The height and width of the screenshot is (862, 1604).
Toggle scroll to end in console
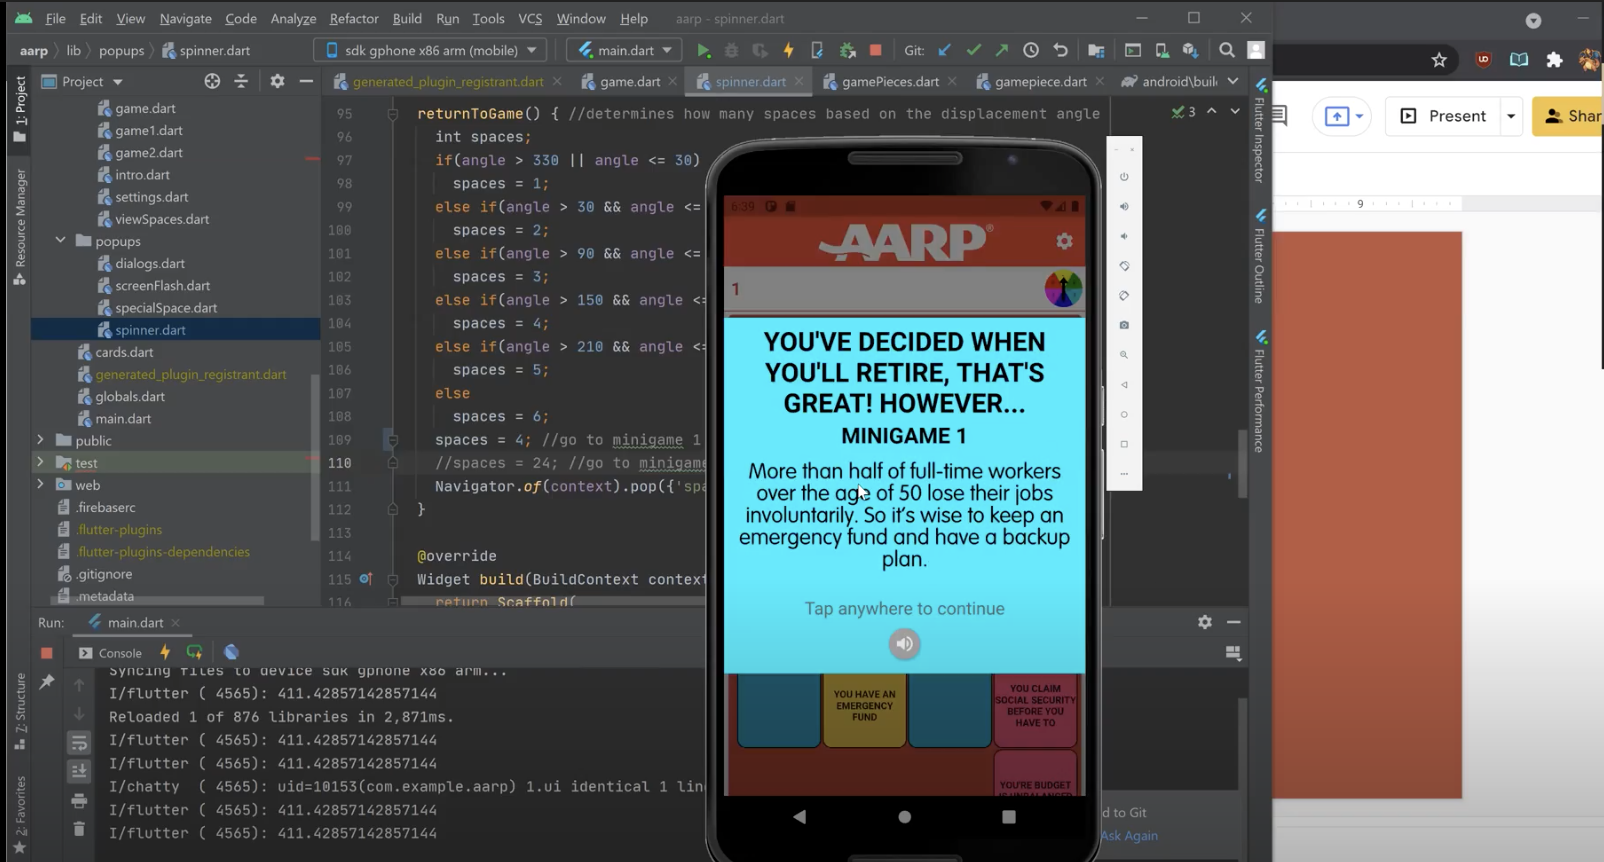79,771
